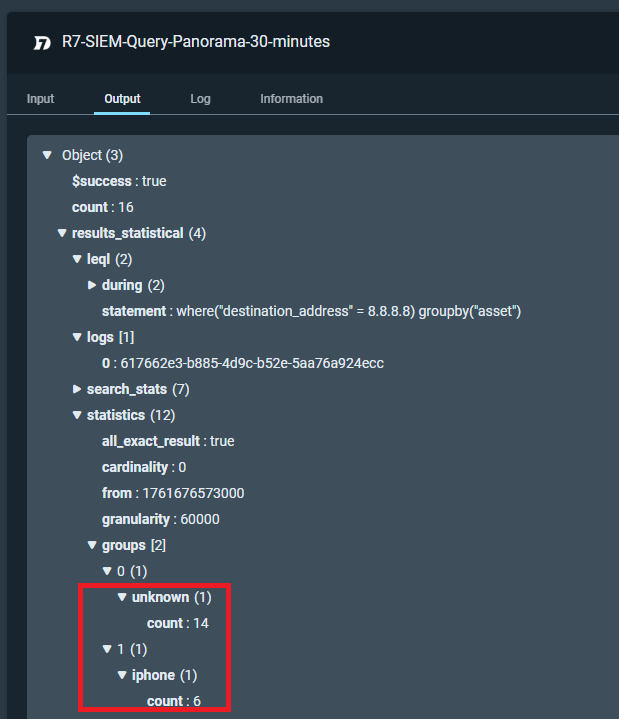Open the Log tab
The image size is (619, 719).
(200, 99)
